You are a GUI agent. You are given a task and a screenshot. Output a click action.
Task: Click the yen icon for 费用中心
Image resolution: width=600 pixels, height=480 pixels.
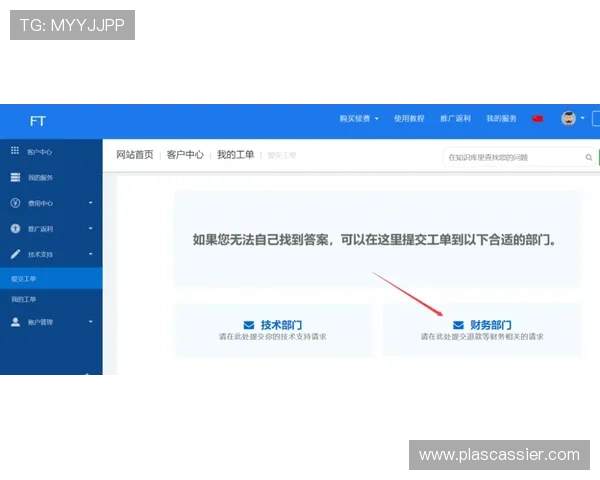pos(15,202)
